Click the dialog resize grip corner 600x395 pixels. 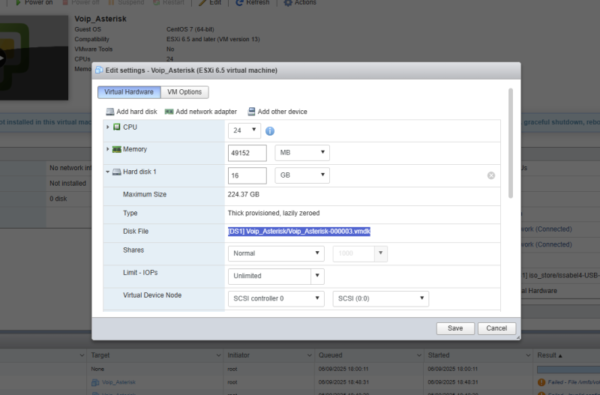[x=518, y=338]
